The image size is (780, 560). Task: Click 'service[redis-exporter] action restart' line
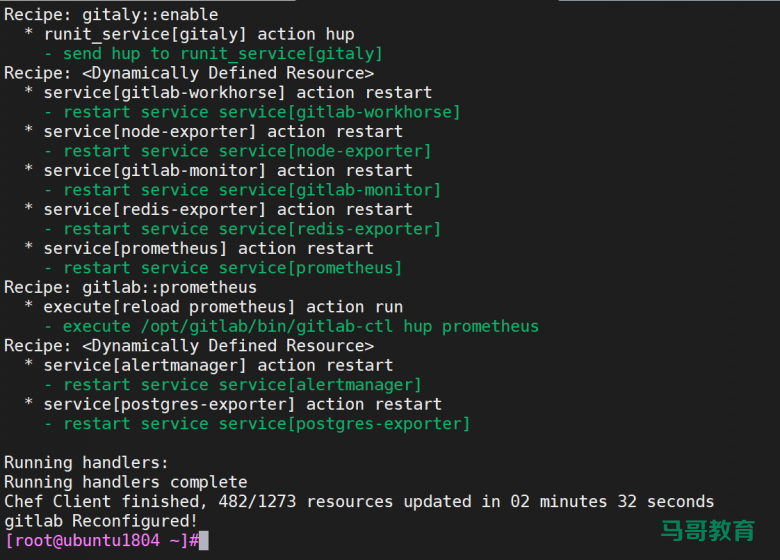tap(228, 209)
